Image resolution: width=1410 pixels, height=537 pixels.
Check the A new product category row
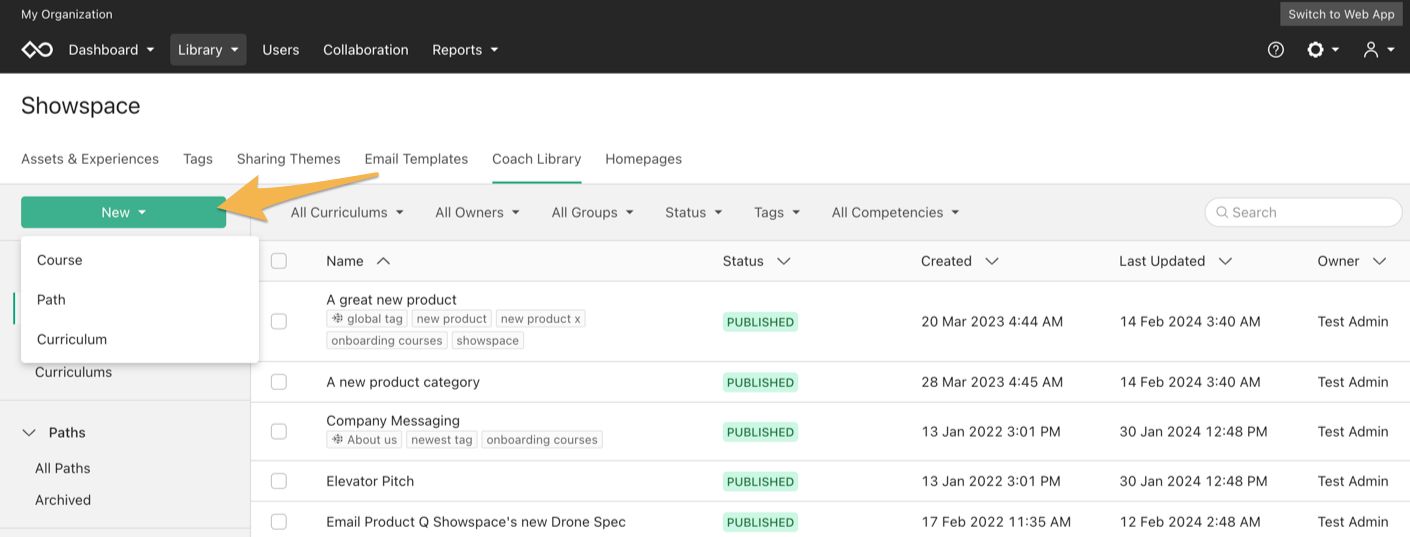(x=279, y=382)
